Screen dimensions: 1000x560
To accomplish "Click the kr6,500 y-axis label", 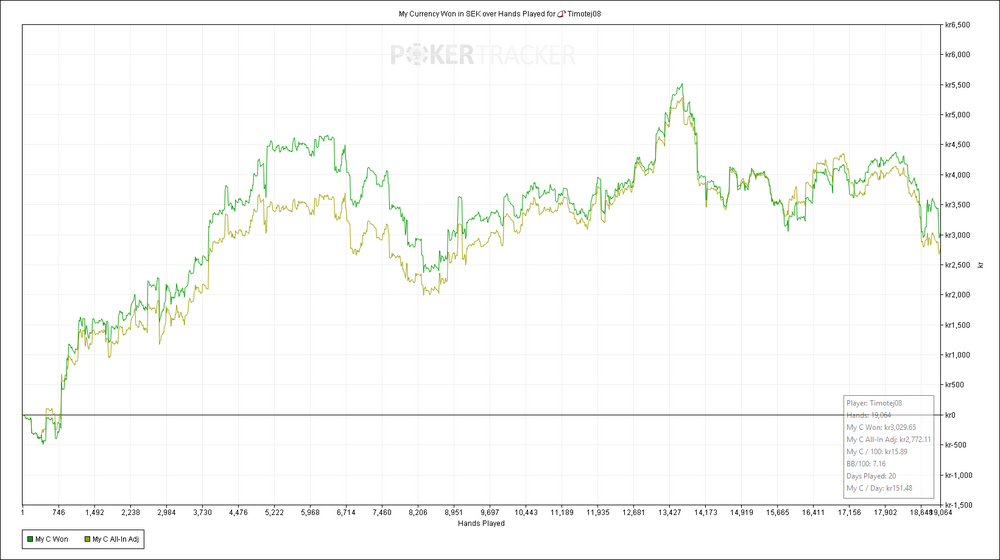I will tap(957, 25).
